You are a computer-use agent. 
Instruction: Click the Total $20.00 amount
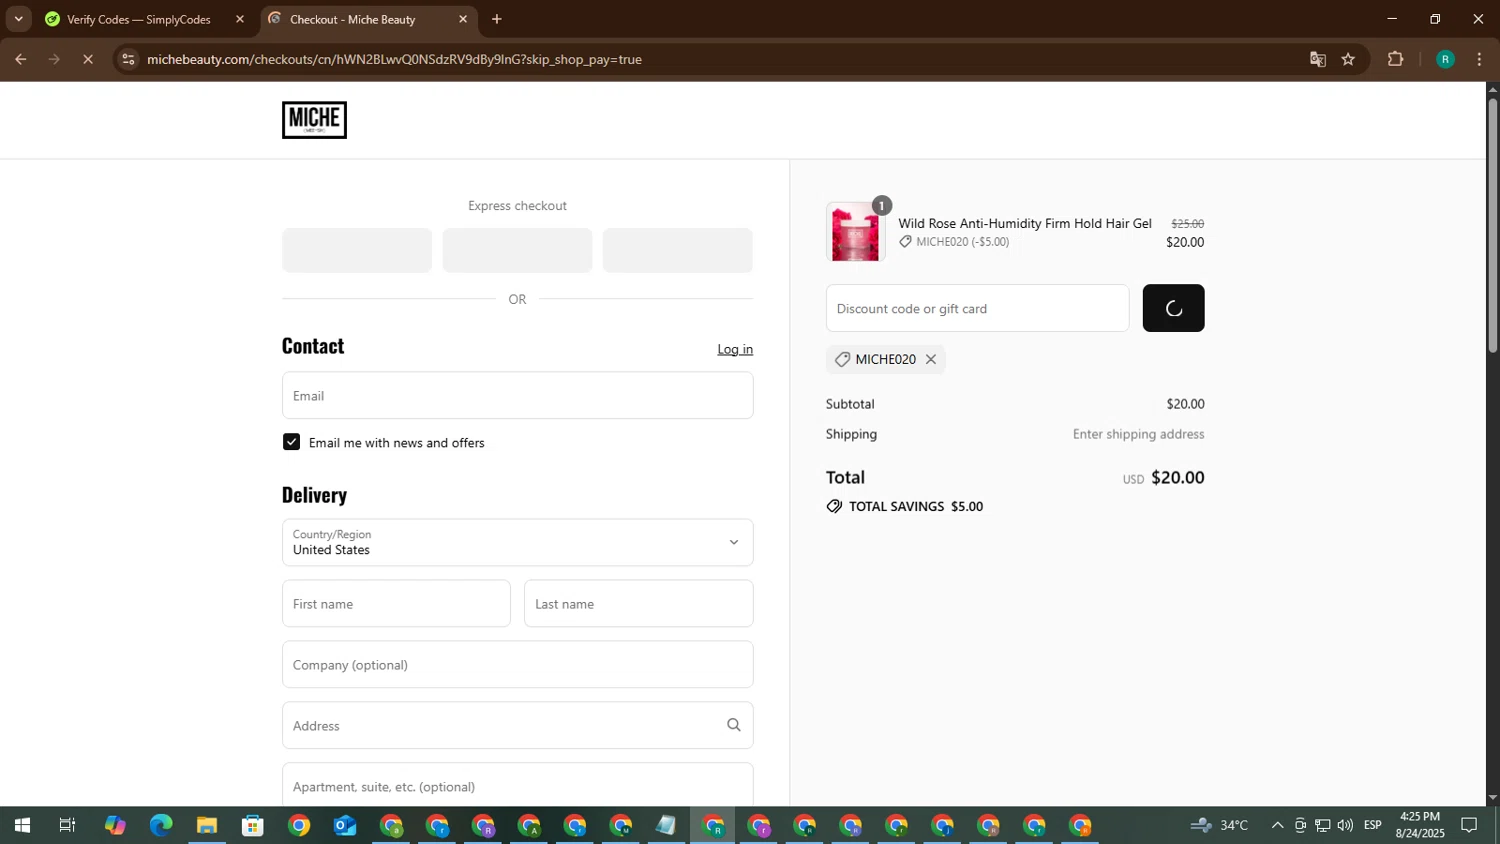(1177, 477)
